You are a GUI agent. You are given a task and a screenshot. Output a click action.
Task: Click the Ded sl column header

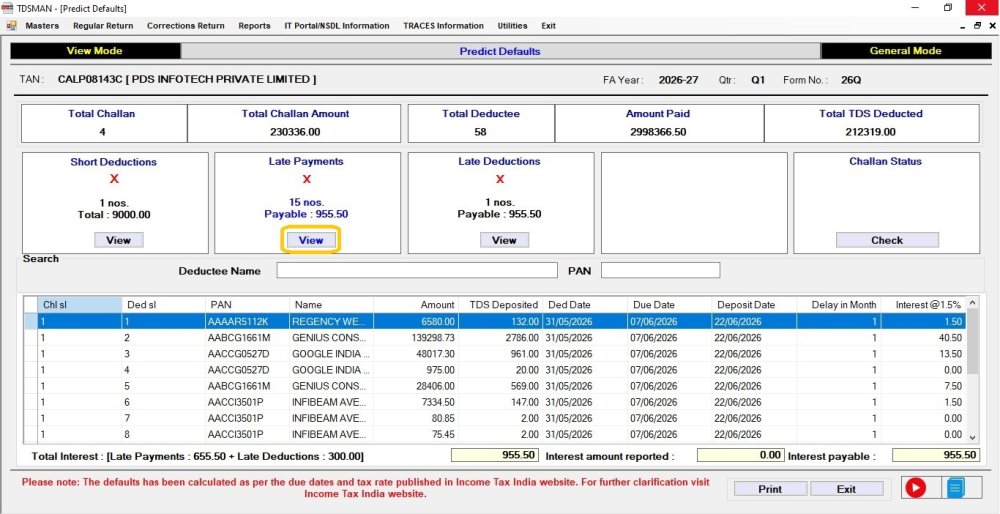pyautogui.click(x=163, y=305)
